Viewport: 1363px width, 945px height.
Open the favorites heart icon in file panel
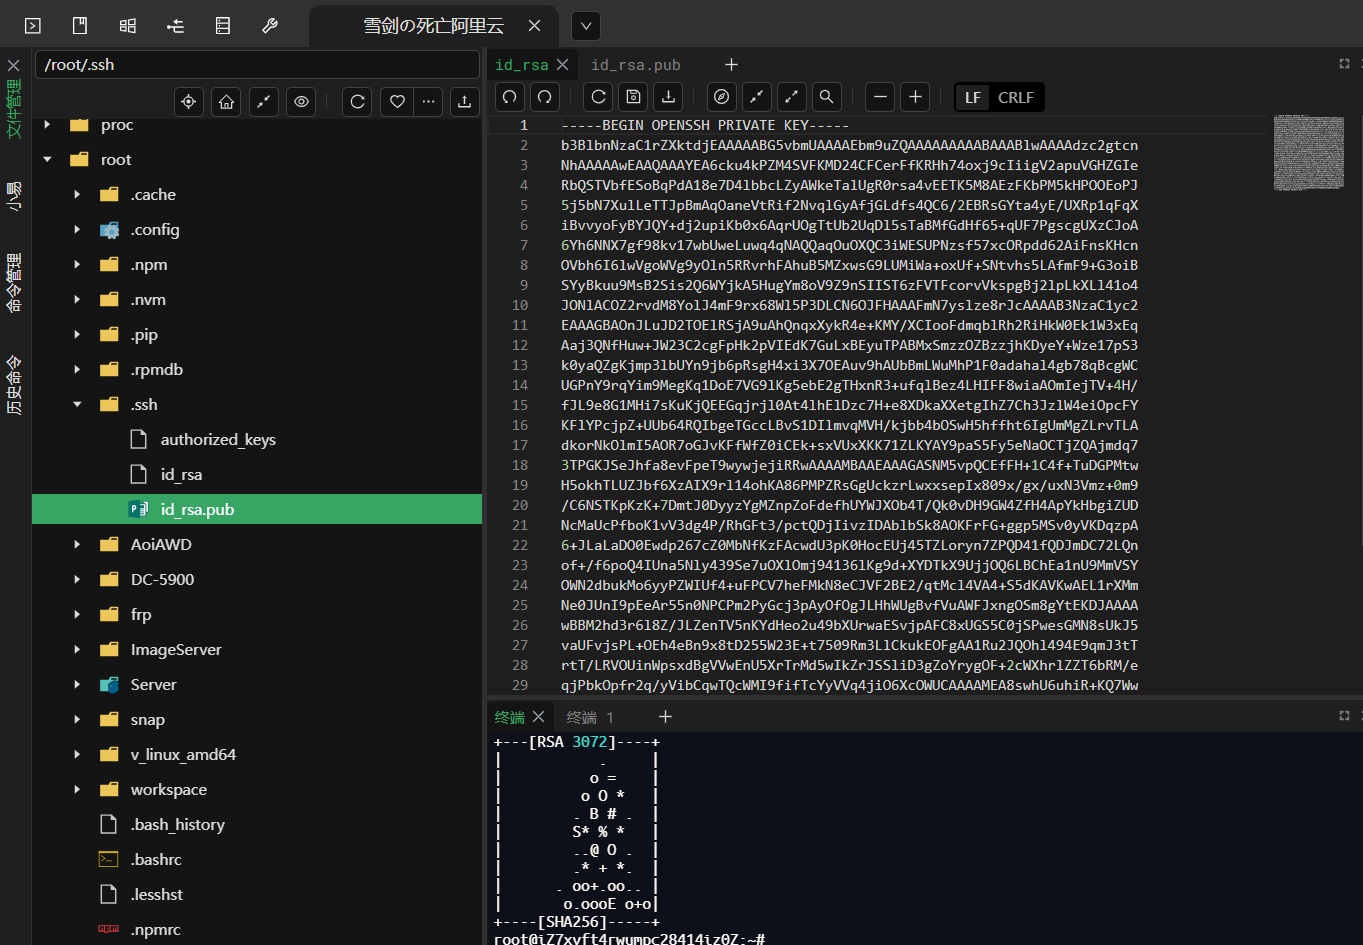point(397,102)
